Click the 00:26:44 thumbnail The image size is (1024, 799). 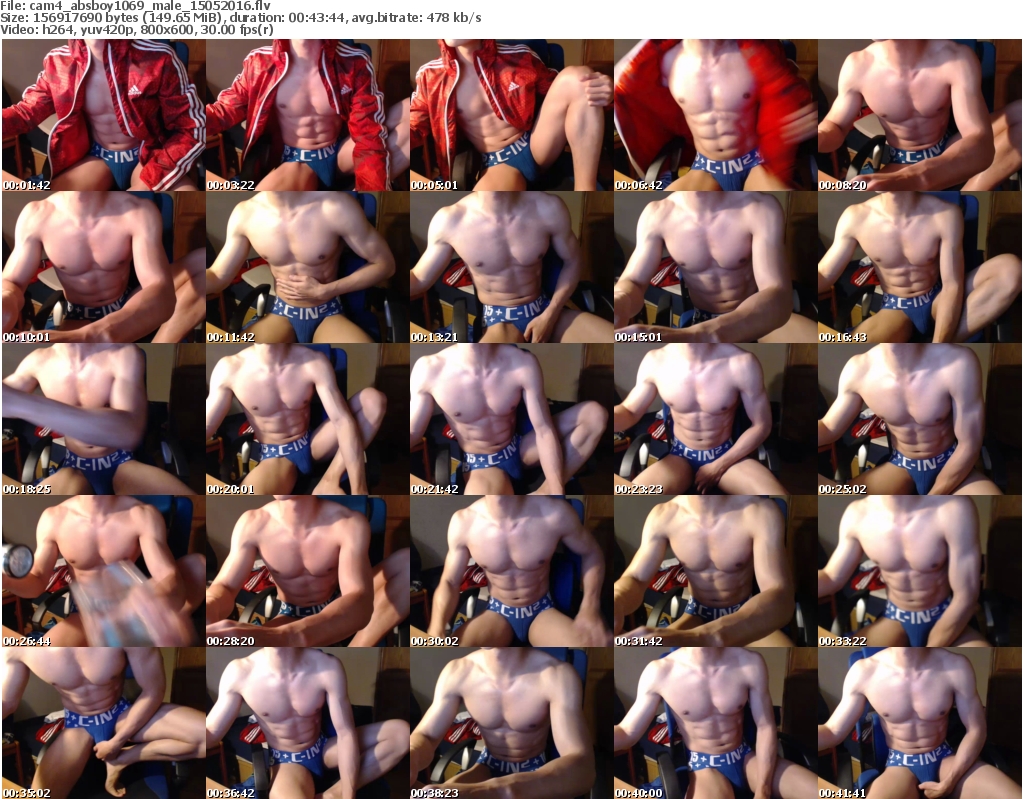(104, 572)
